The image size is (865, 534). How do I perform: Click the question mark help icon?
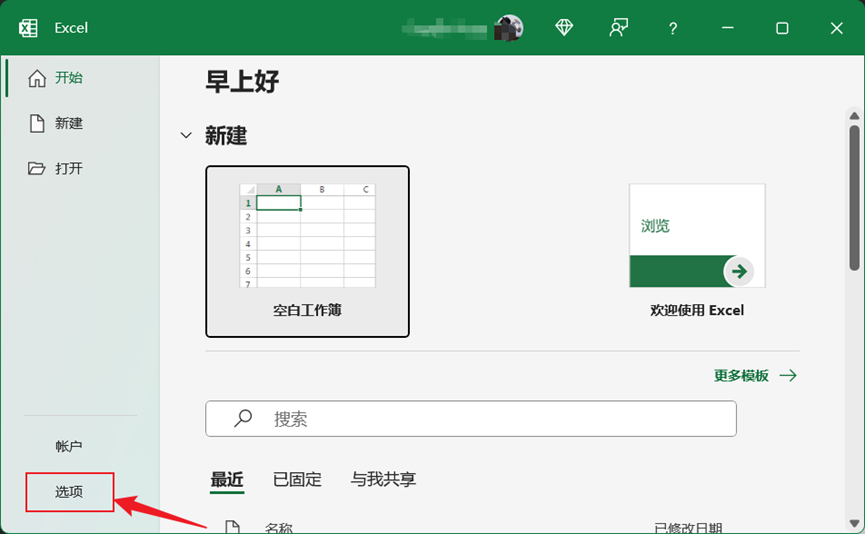[x=673, y=28]
